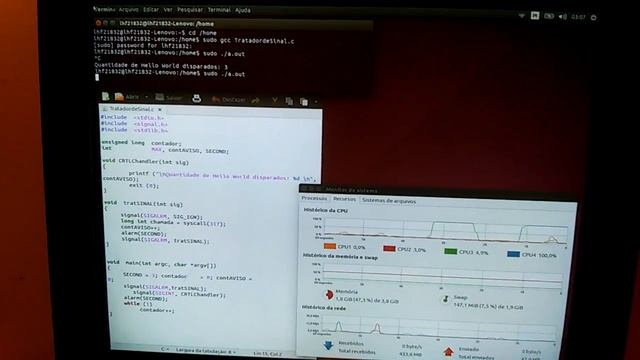Viewport: 640px width, 360px height.
Task: Click the 'void CRTLChandler(int sig)' line
Action: [x=146, y=162]
